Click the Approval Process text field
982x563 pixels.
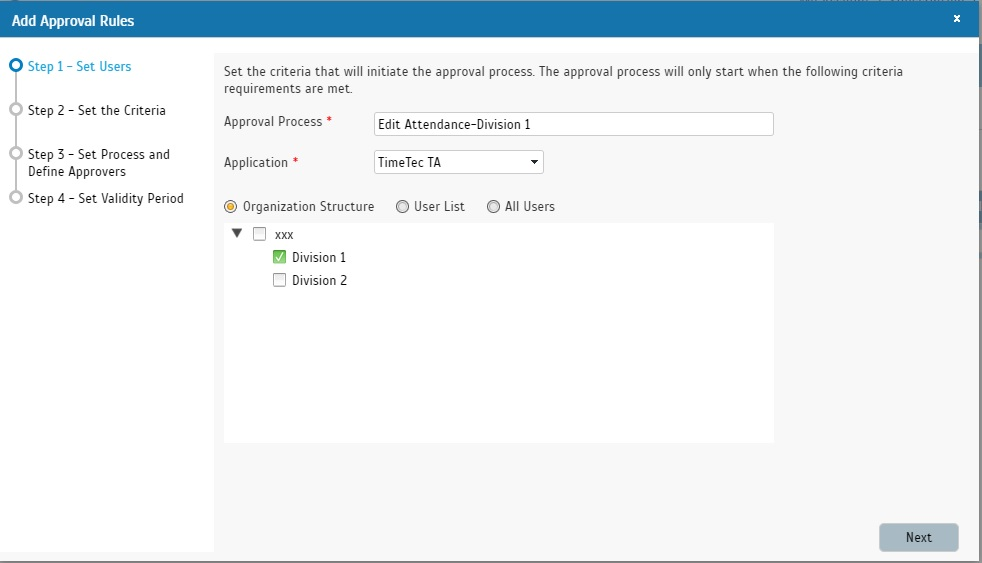coord(573,124)
